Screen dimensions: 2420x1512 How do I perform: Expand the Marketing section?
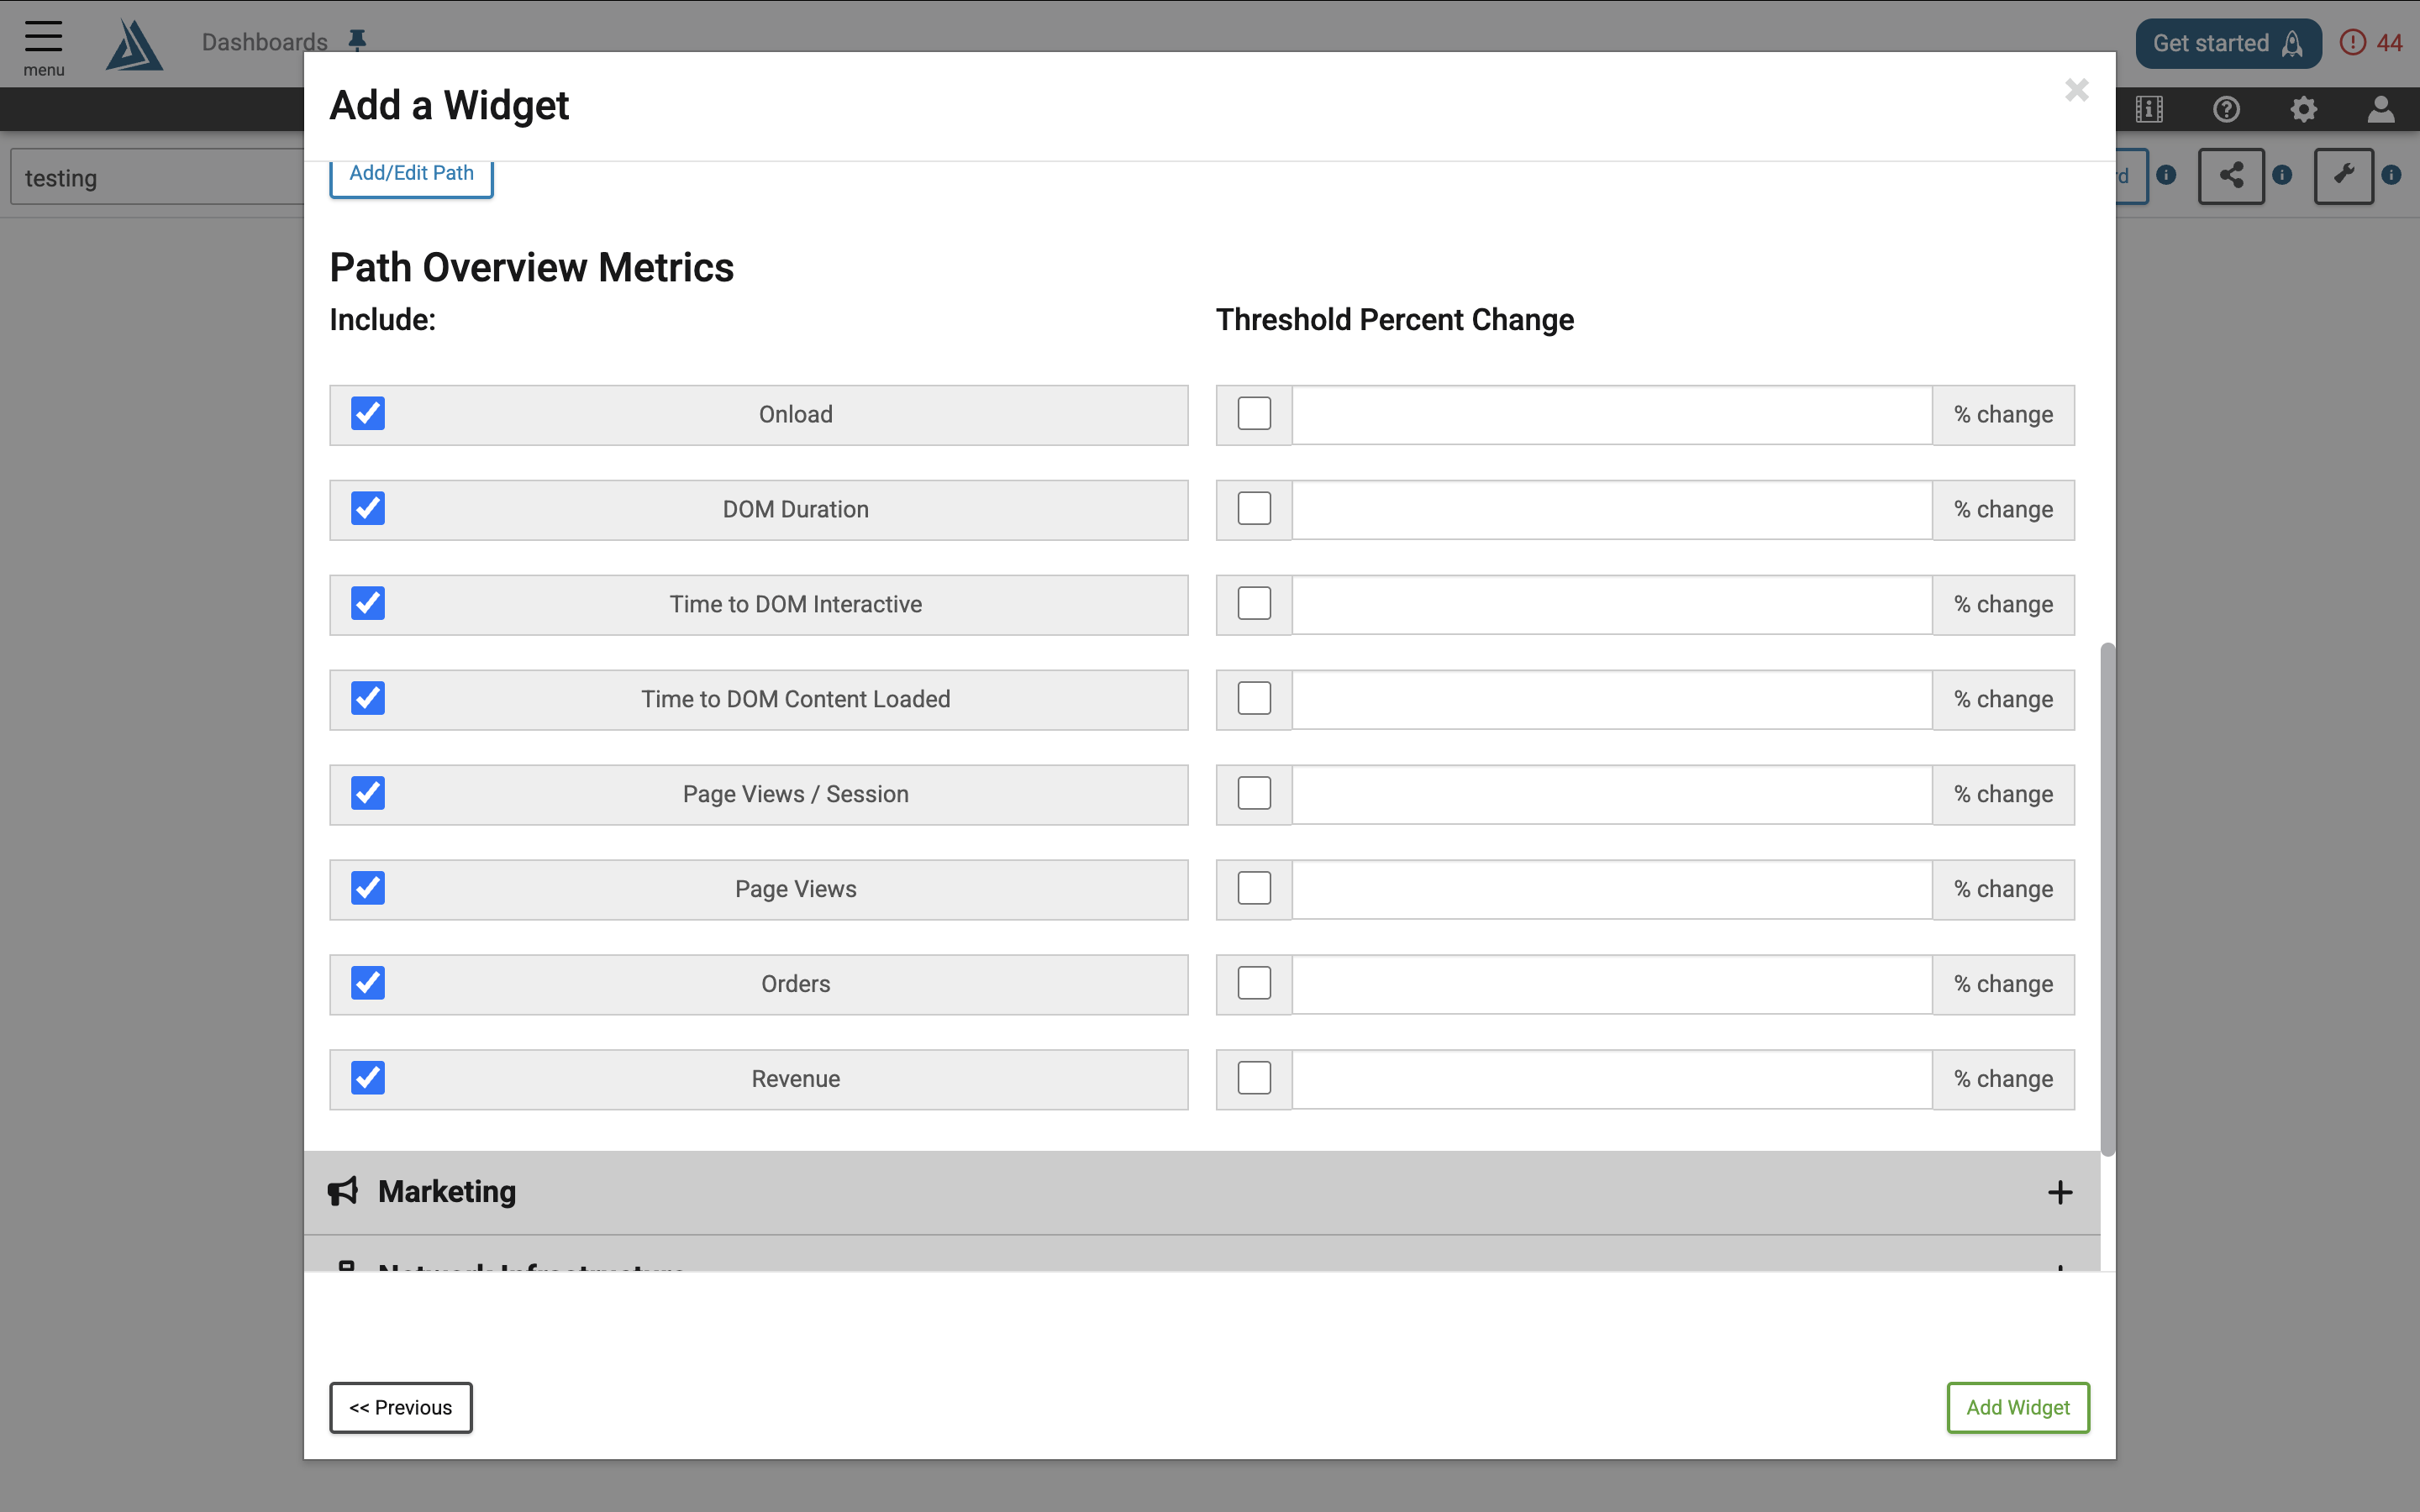click(x=1201, y=1191)
